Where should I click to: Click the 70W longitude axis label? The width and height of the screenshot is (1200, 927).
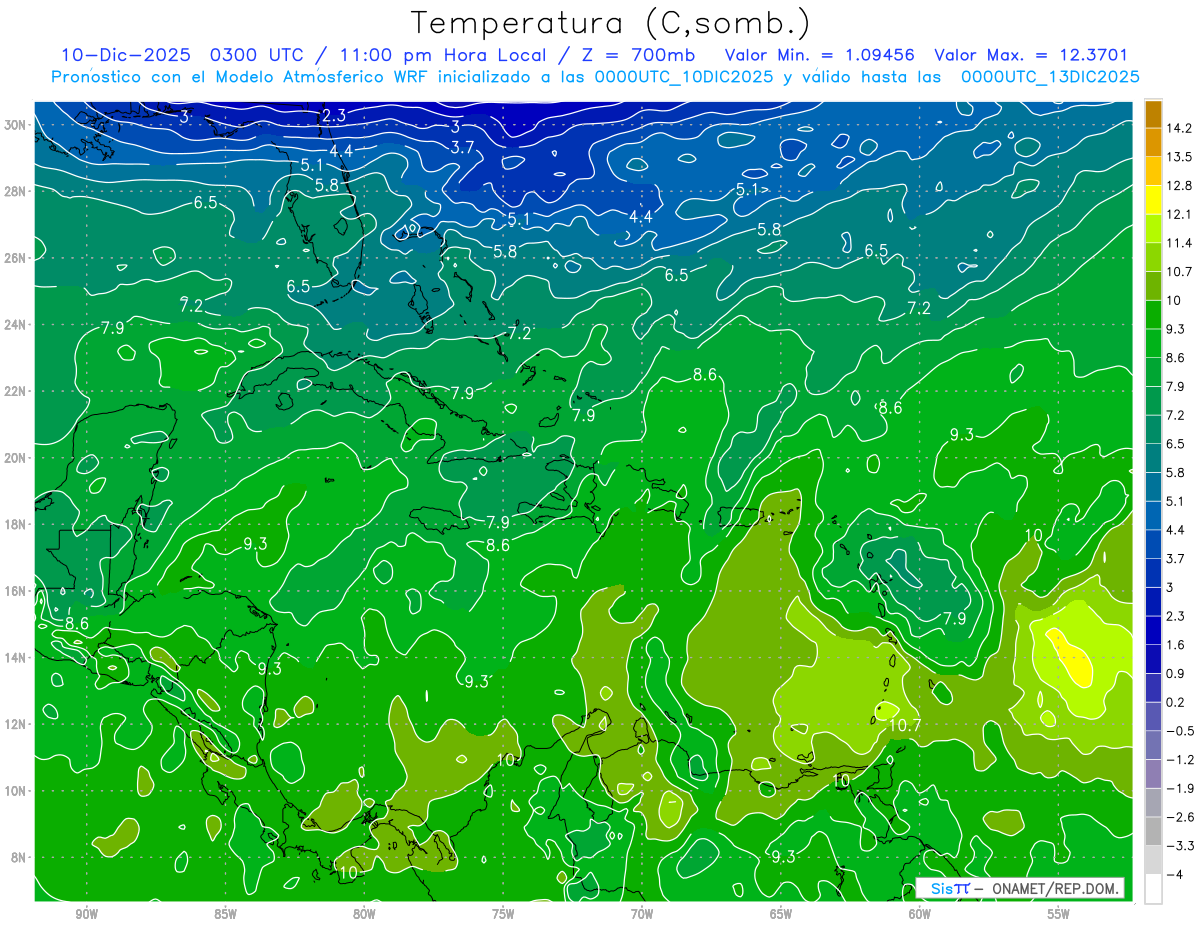click(642, 914)
